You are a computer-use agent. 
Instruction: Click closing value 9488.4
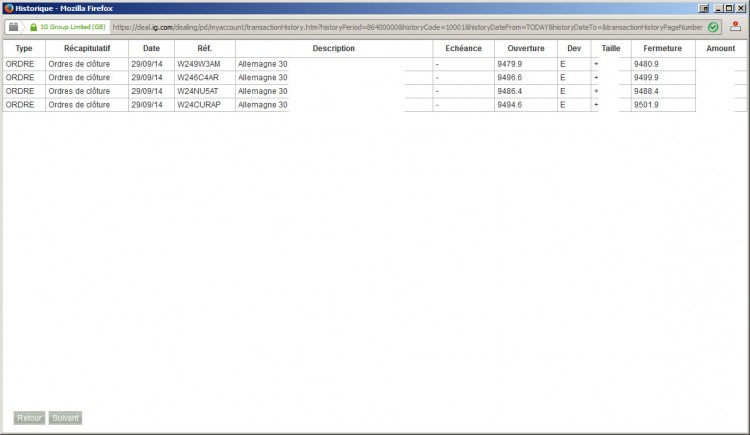[x=646, y=91]
